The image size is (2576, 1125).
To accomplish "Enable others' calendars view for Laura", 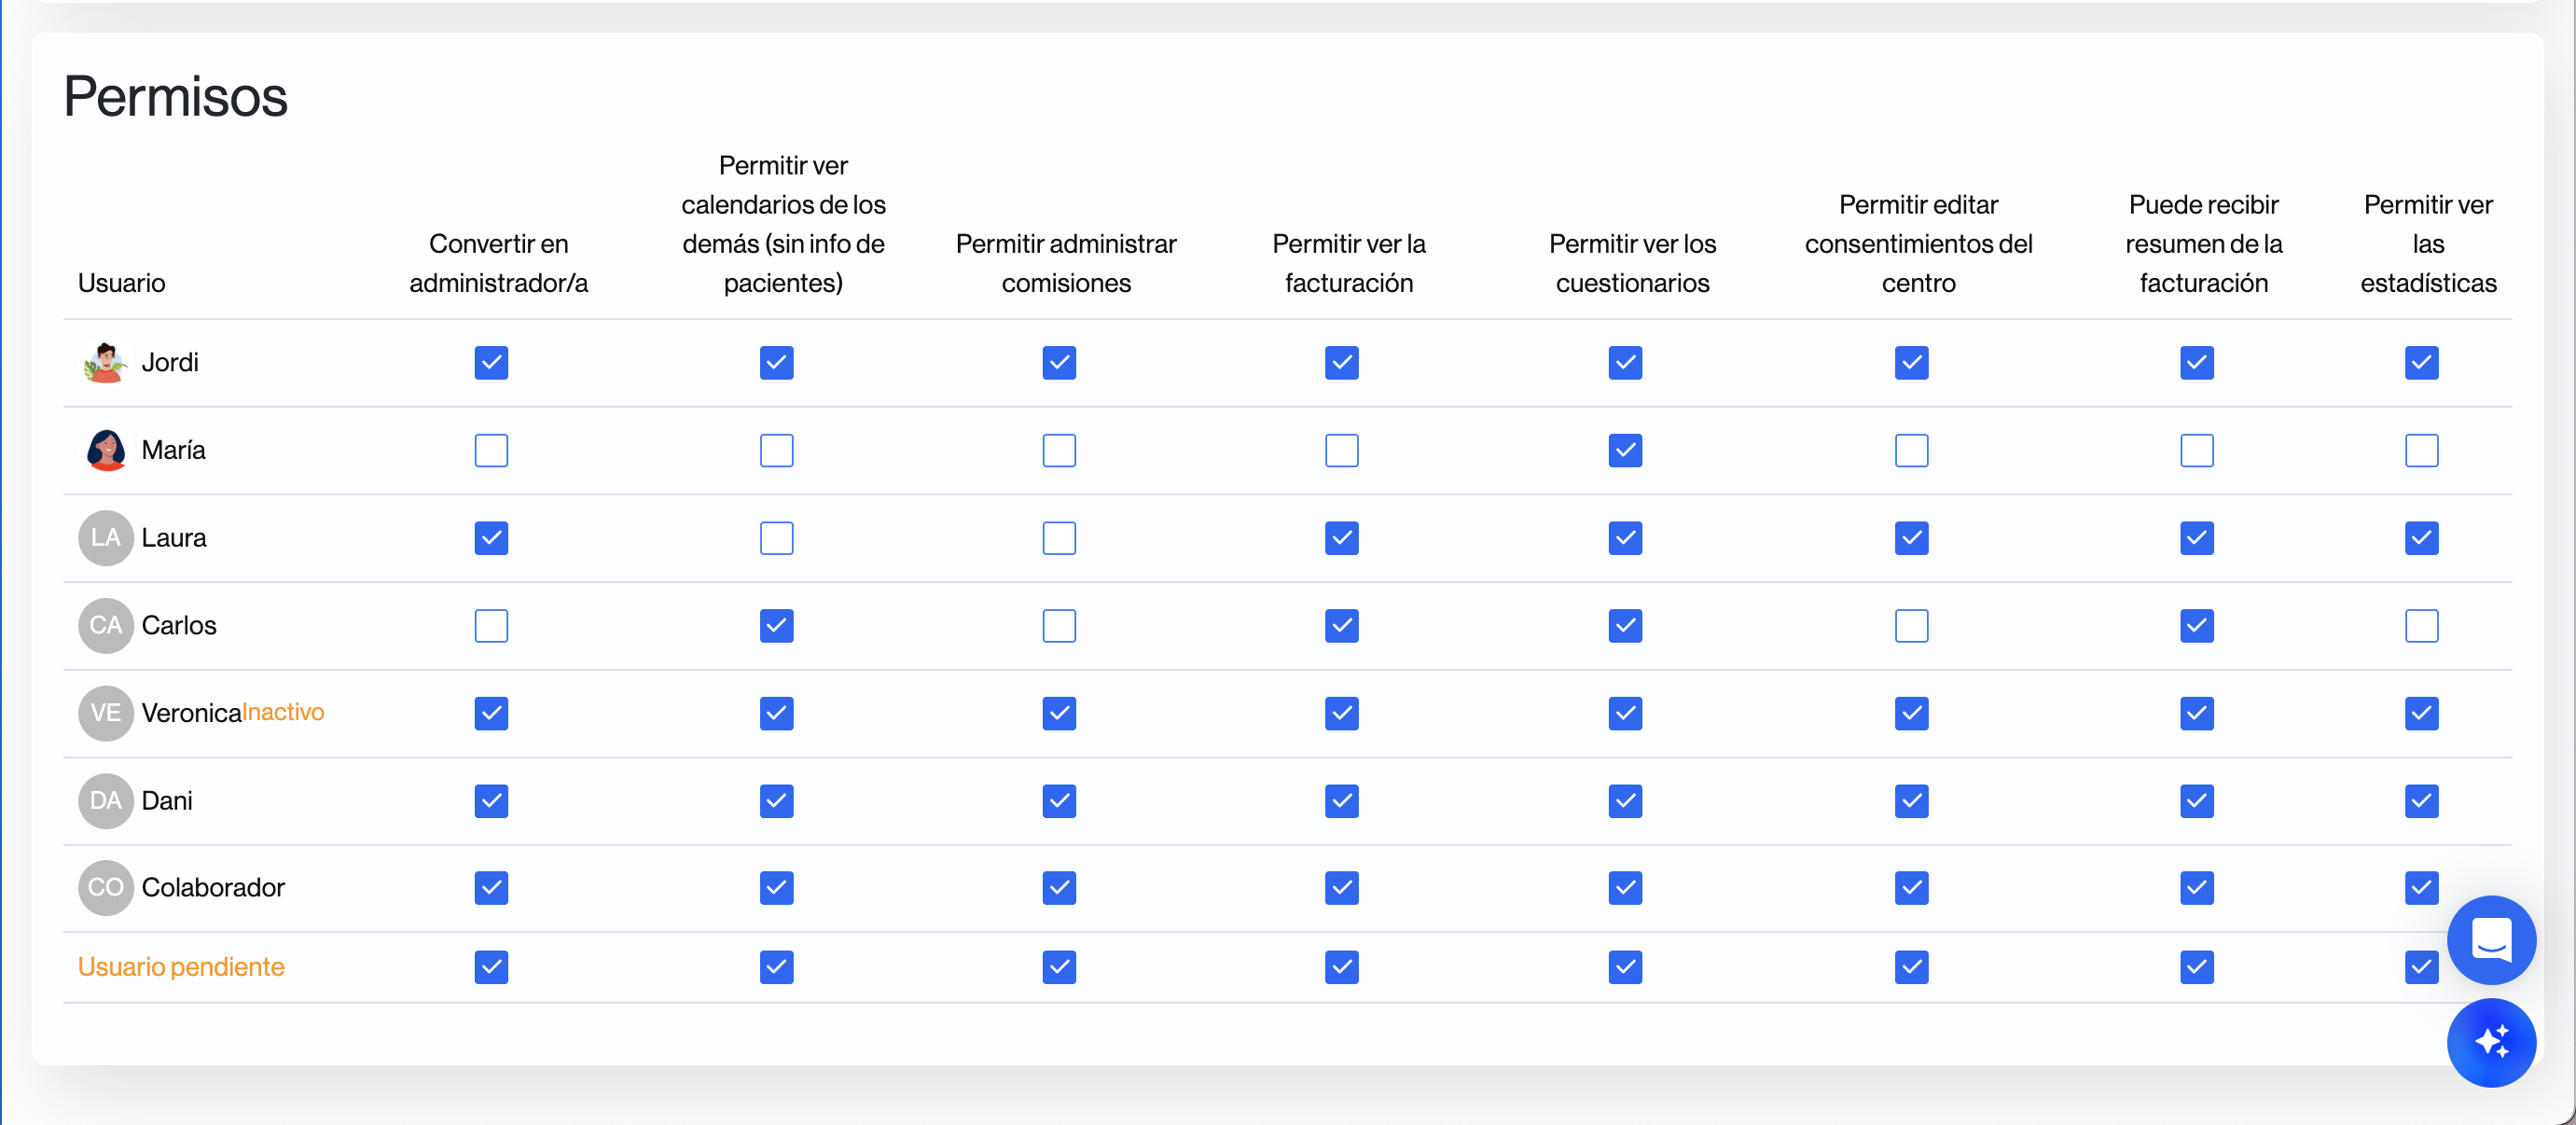I will point(776,538).
